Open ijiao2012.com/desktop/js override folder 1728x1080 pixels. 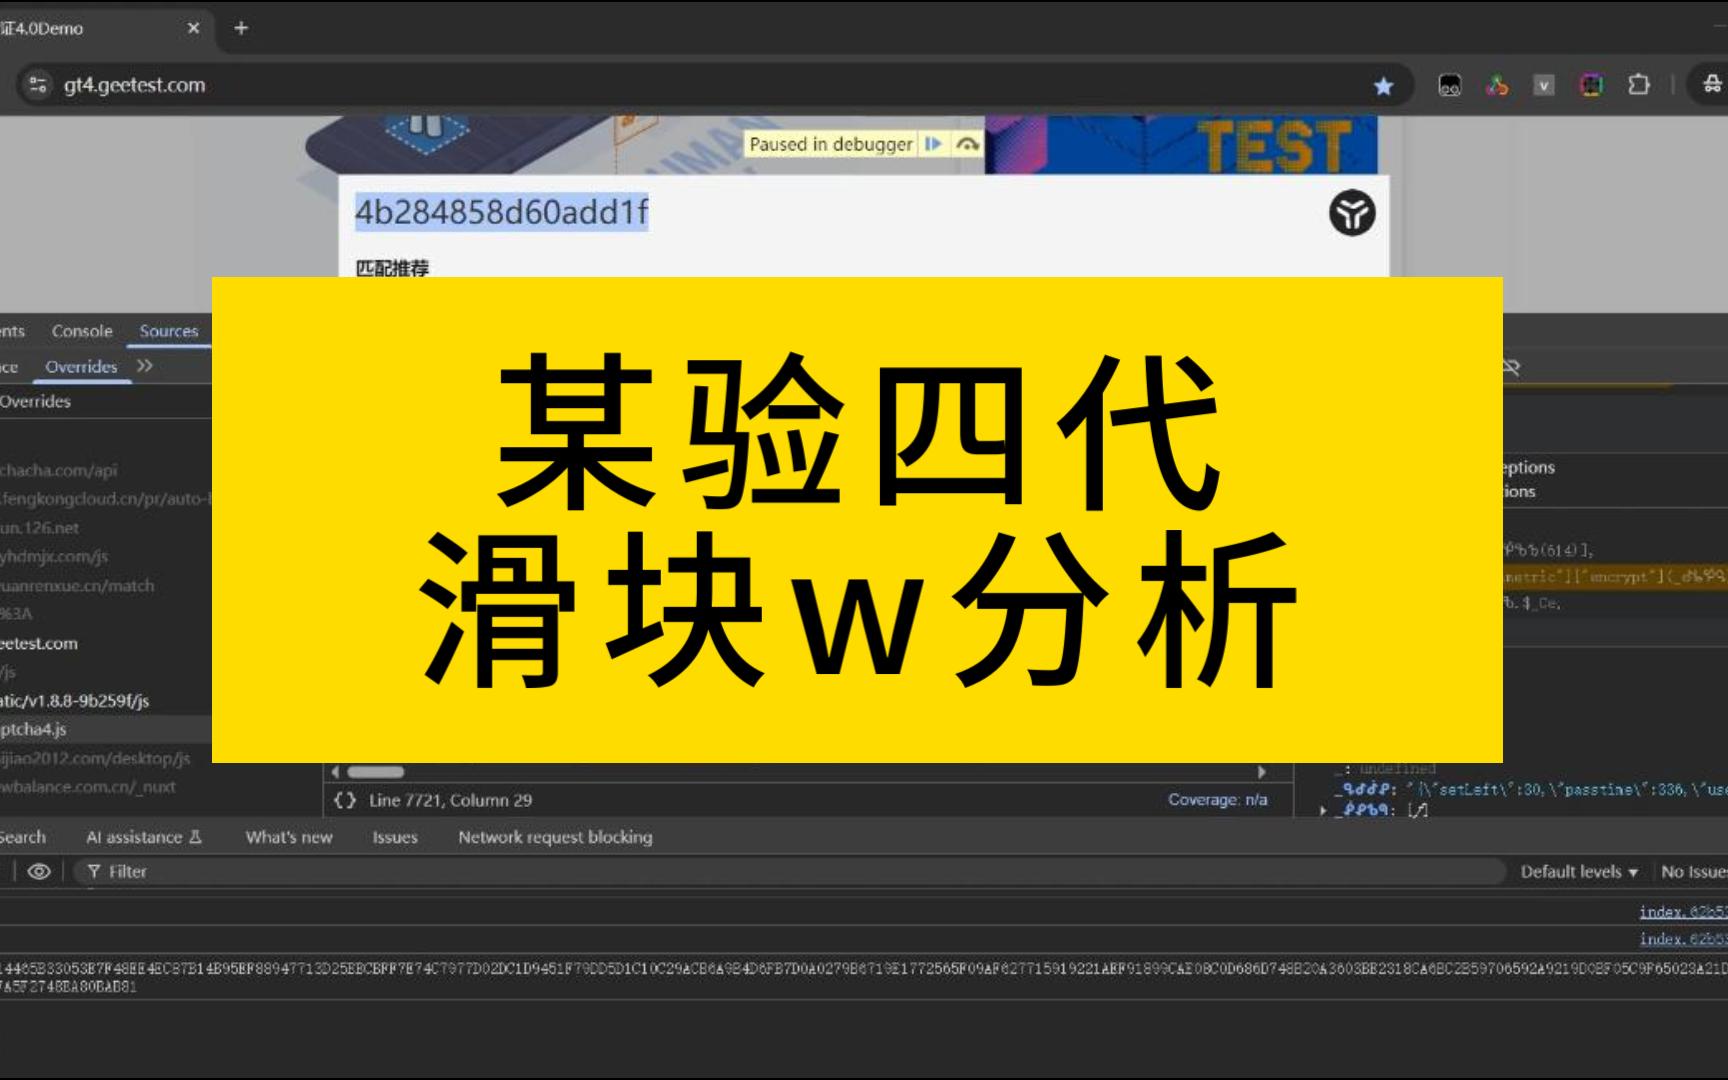pos(95,758)
